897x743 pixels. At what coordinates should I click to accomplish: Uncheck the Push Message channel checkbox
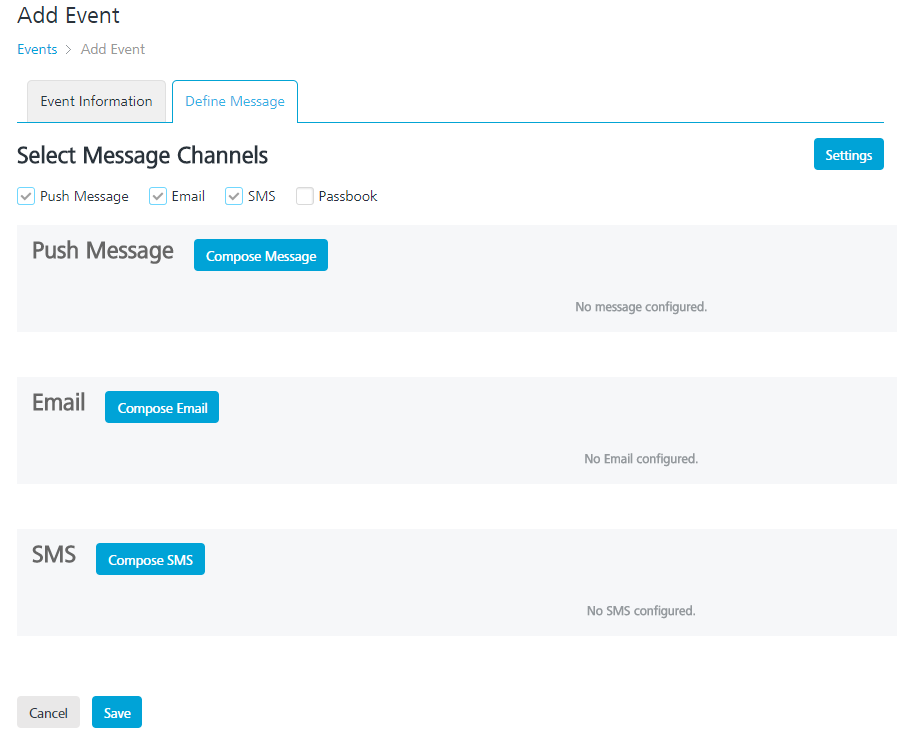tap(26, 196)
